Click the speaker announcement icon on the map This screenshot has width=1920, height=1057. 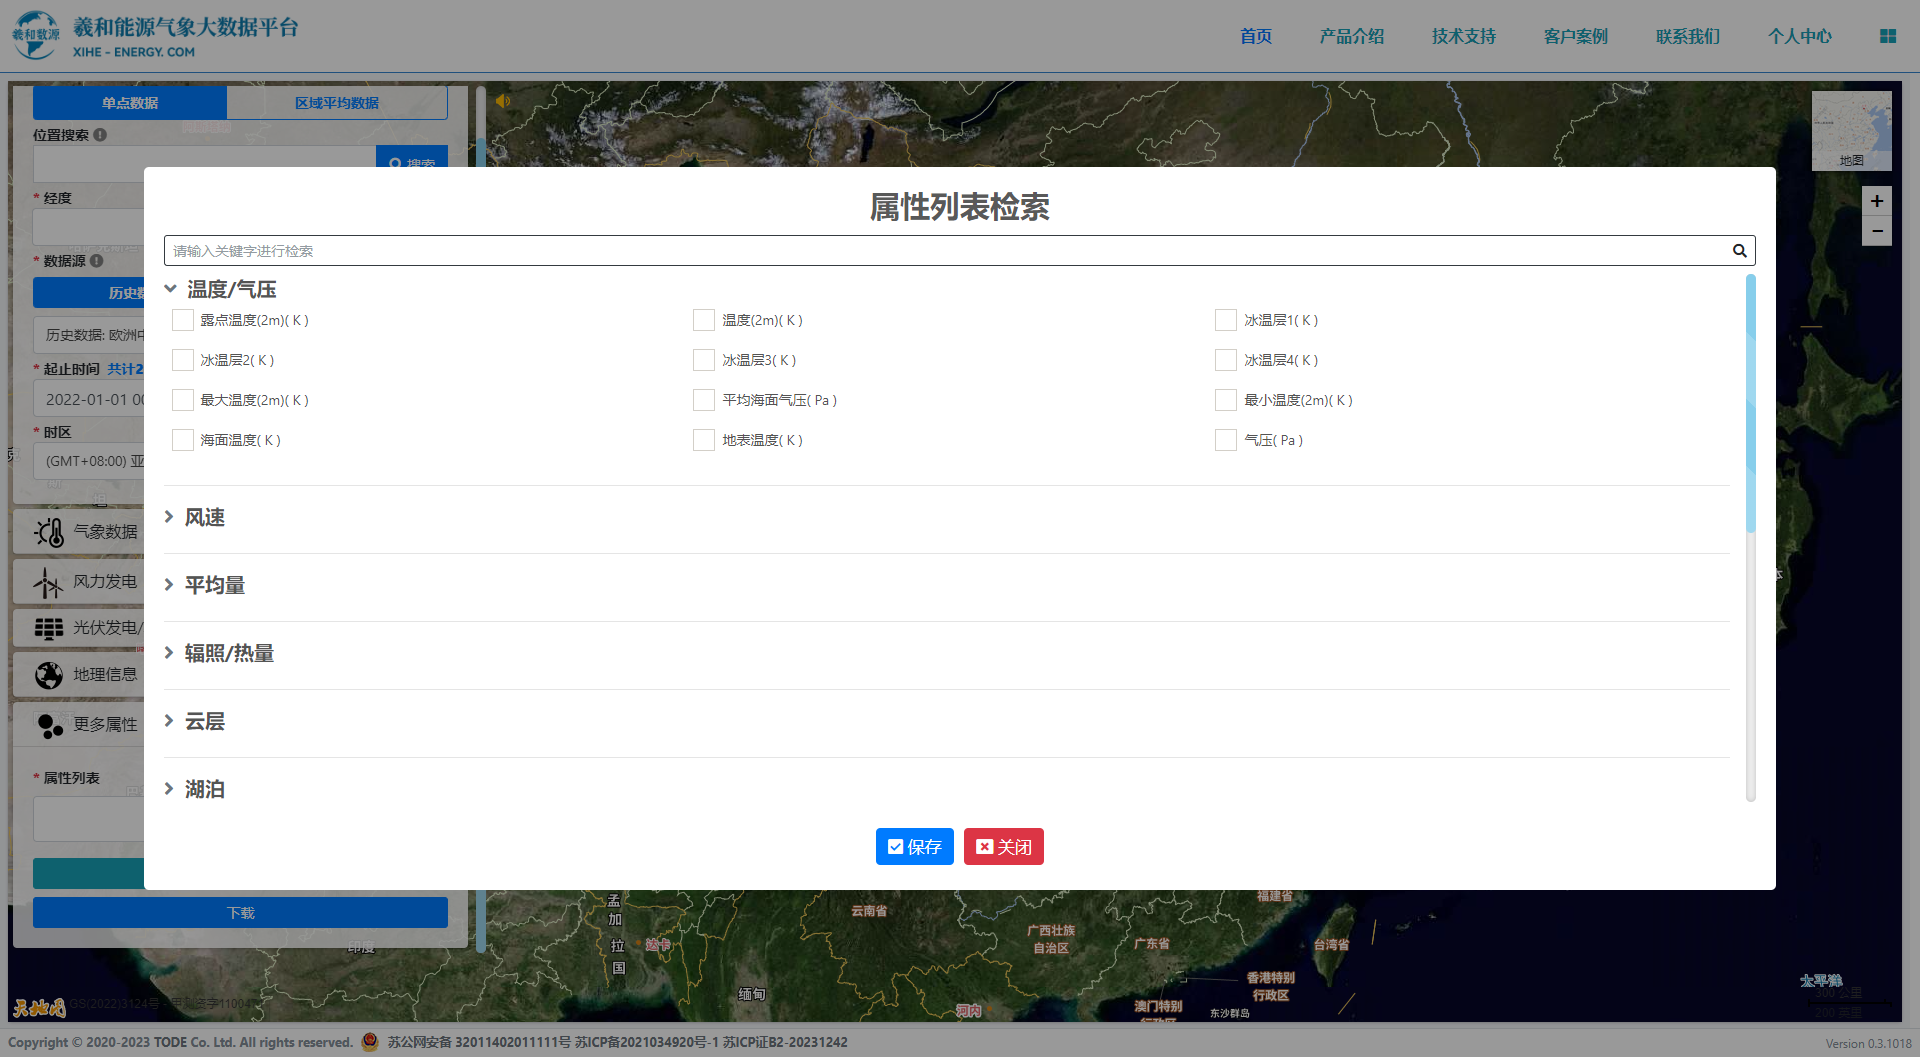pyautogui.click(x=503, y=101)
